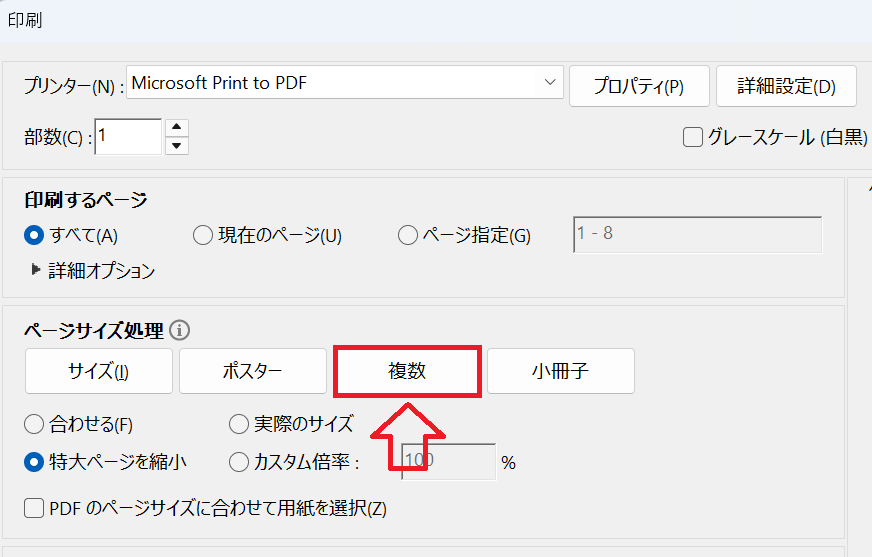Select the ポスター button
872x557 pixels.
coord(252,371)
